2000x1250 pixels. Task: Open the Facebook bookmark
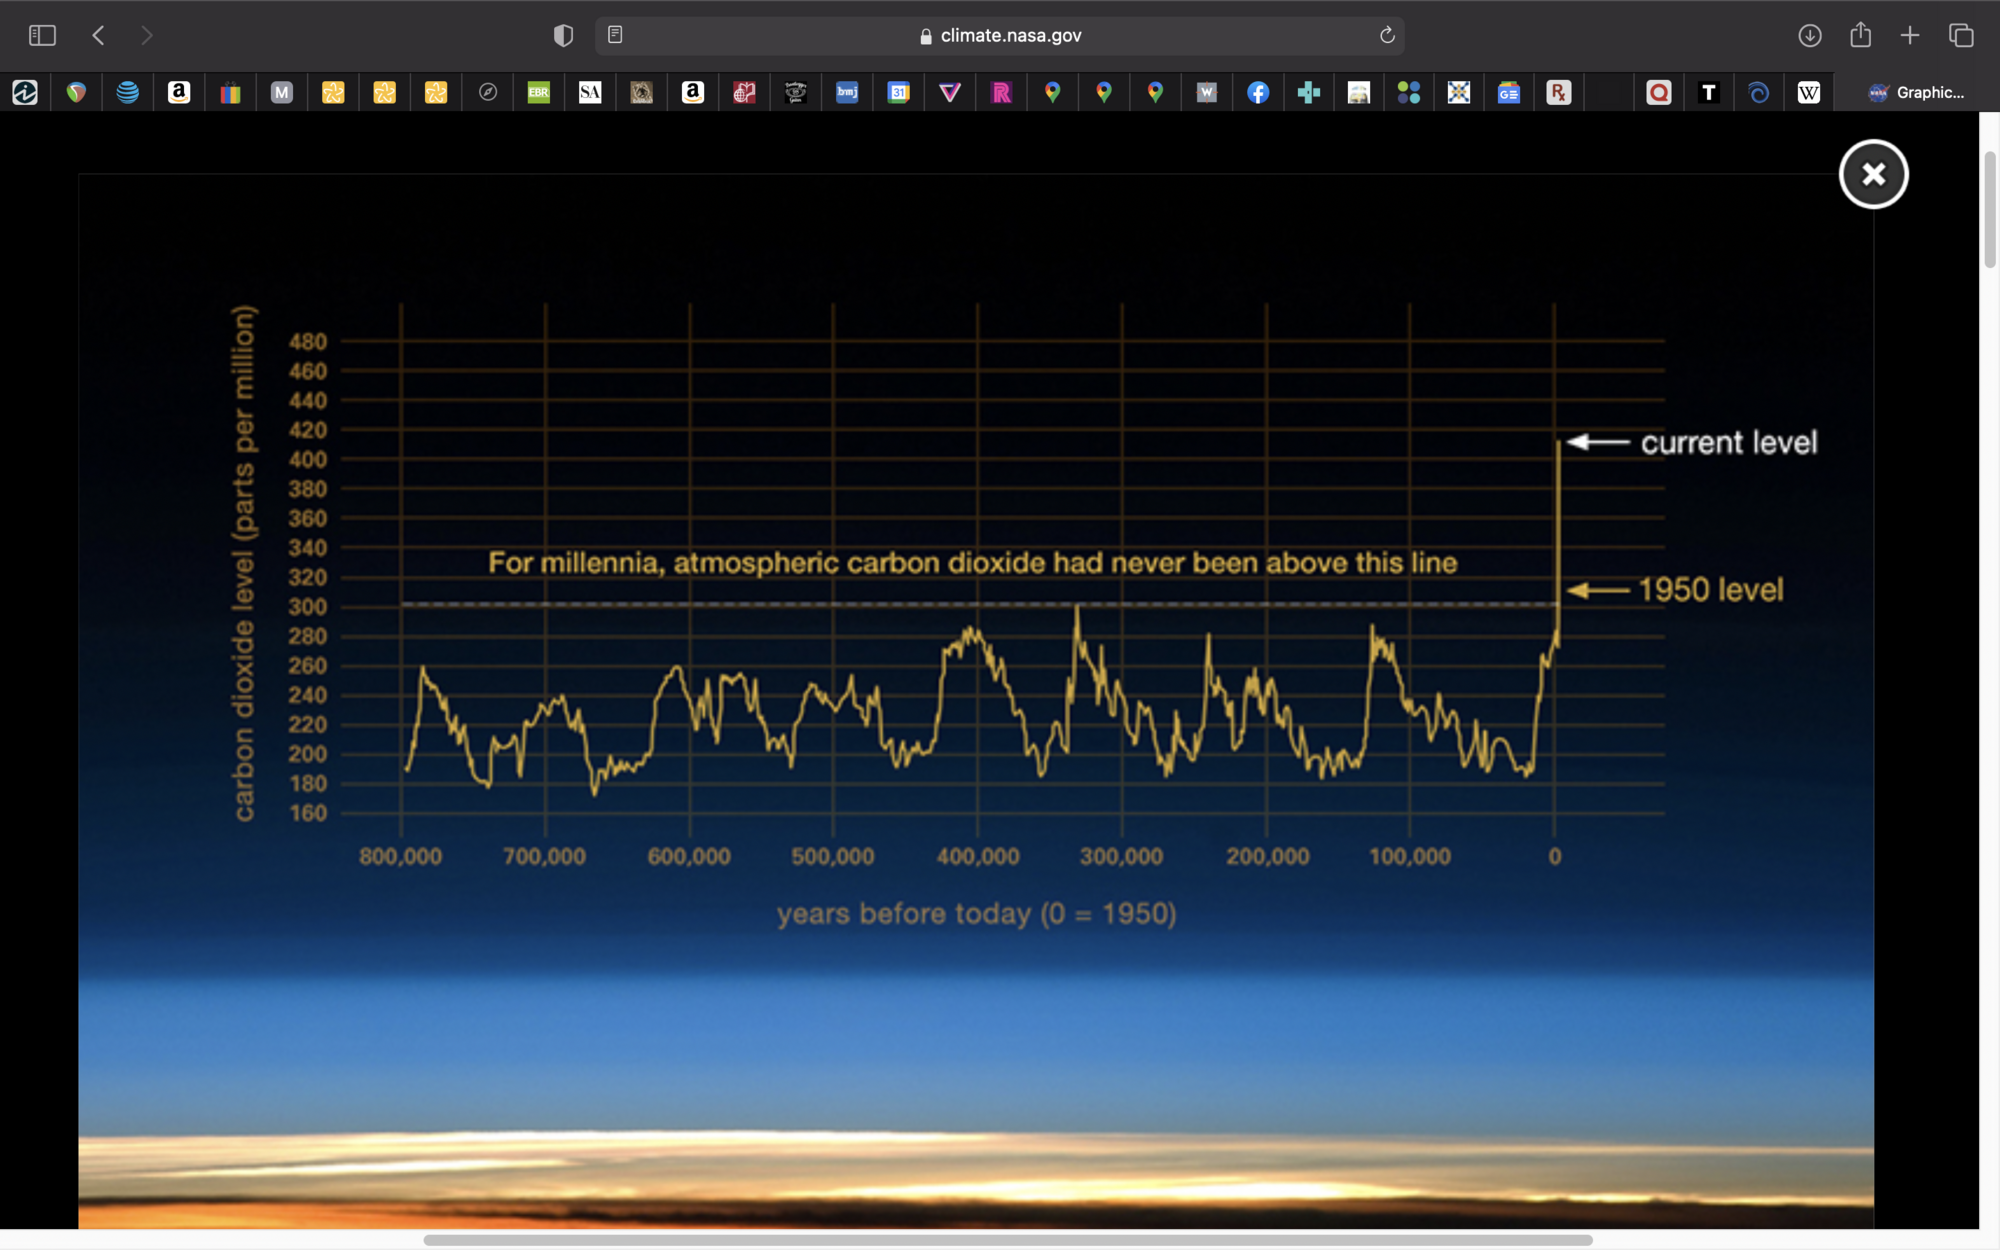[1258, 92]
